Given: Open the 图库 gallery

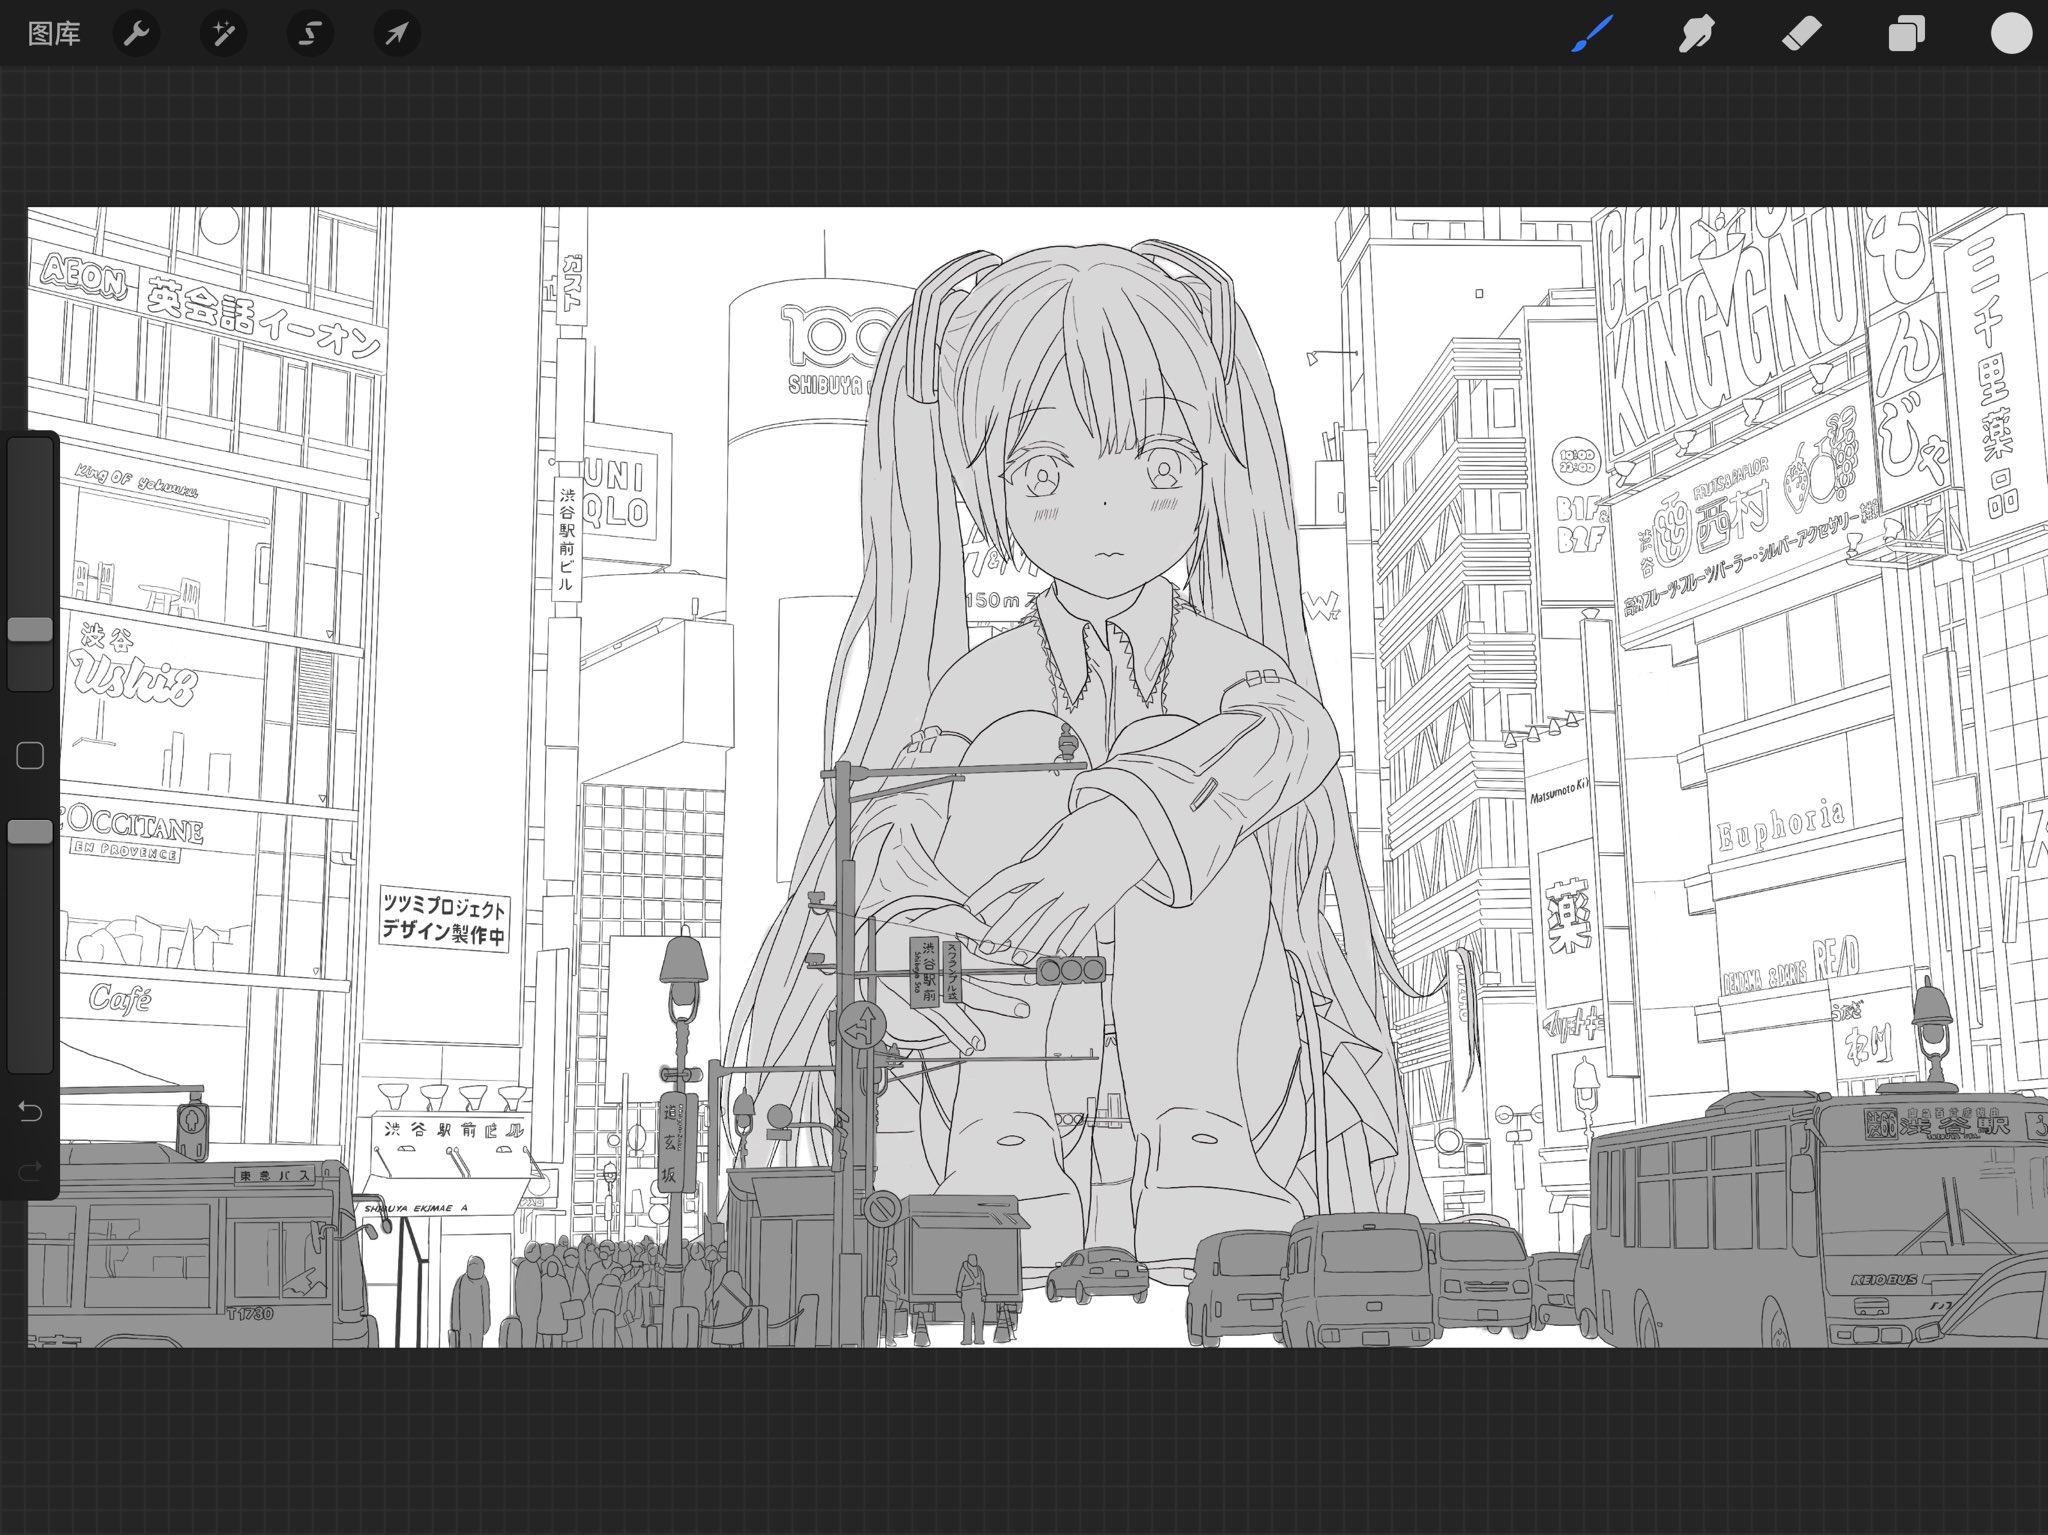Looking at the screenshot, I should [x=54, y=34].
